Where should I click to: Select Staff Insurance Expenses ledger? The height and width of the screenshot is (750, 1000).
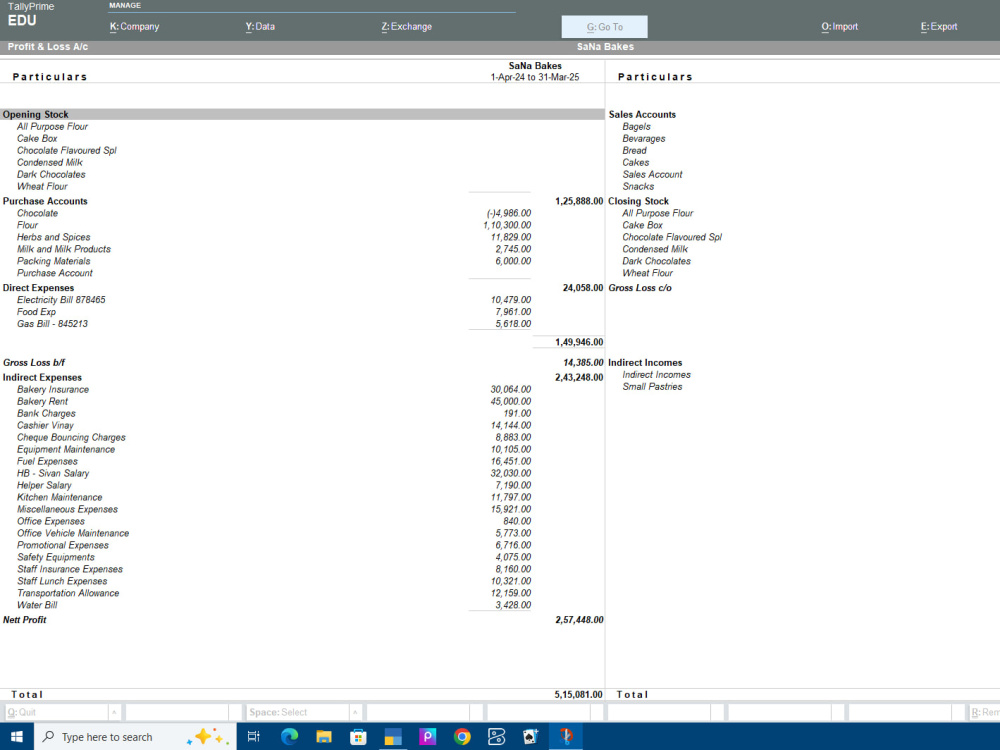coord(70,569)
